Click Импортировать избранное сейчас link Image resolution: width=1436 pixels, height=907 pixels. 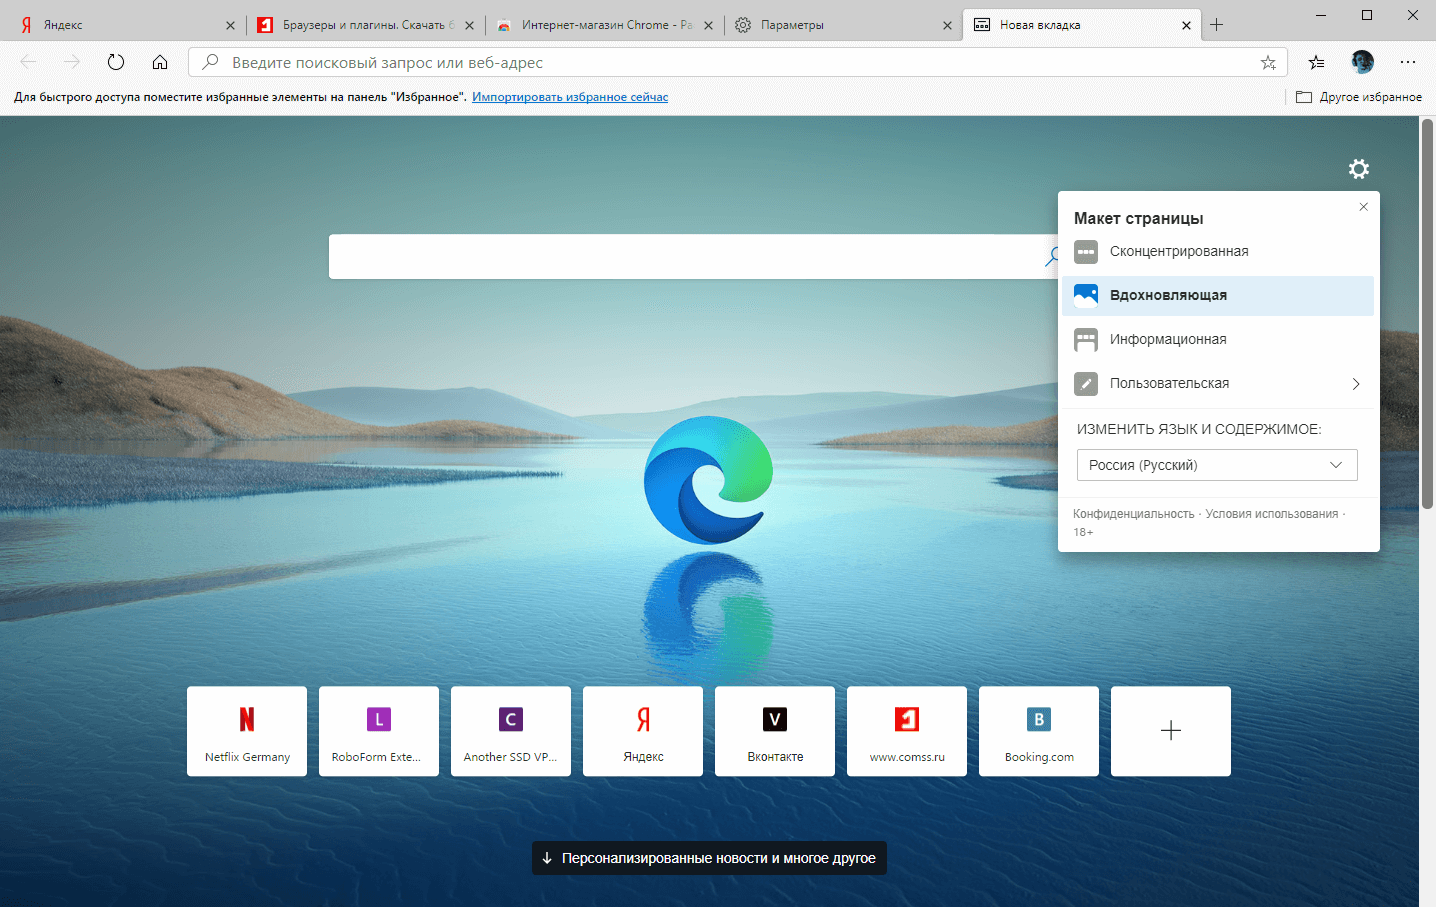[570, 97]
